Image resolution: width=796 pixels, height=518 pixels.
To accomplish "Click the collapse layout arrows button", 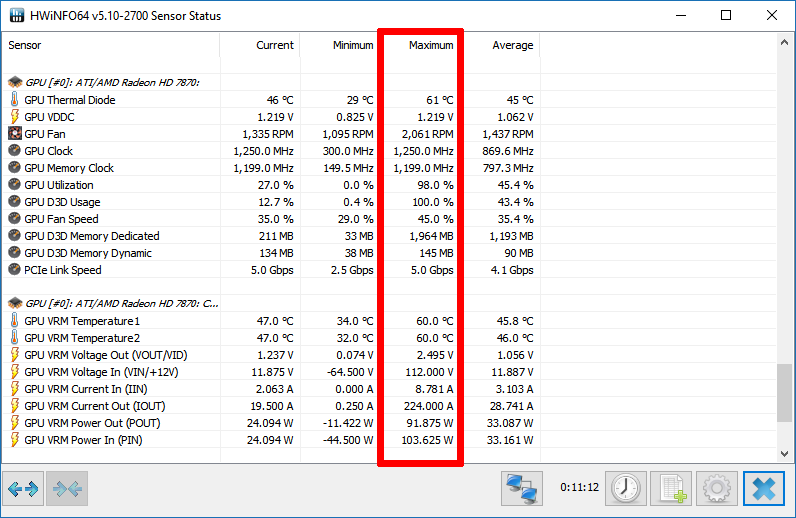I will (x=67, y=489).
